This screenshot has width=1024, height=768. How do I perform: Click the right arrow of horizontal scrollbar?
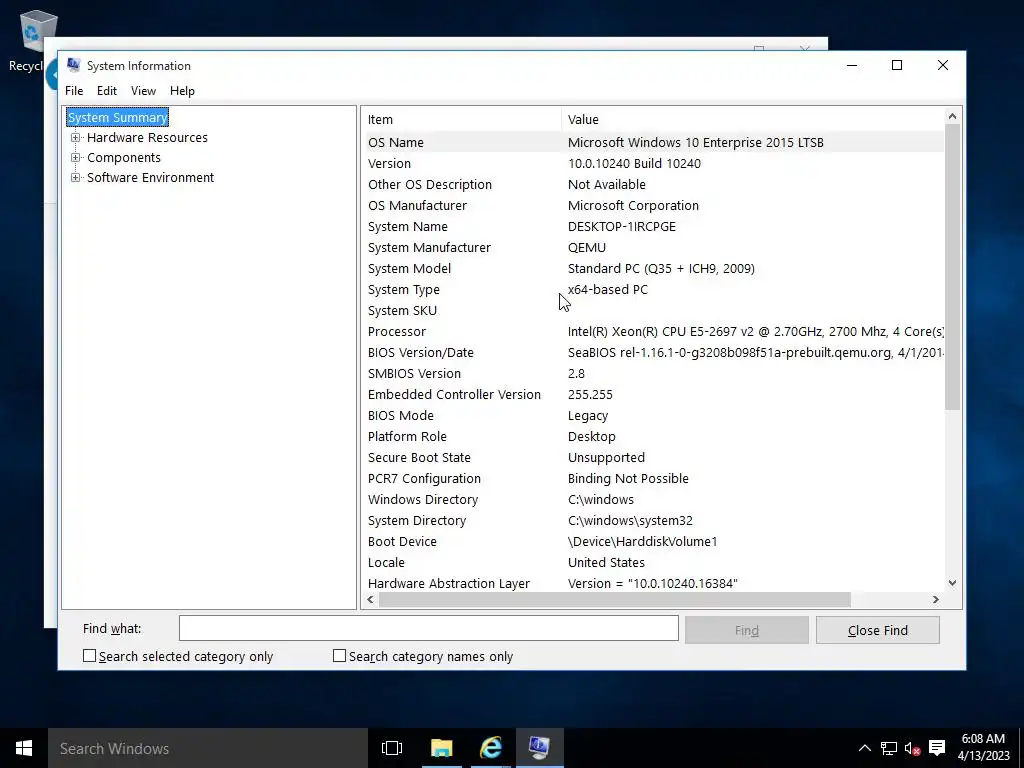point(936,600)
